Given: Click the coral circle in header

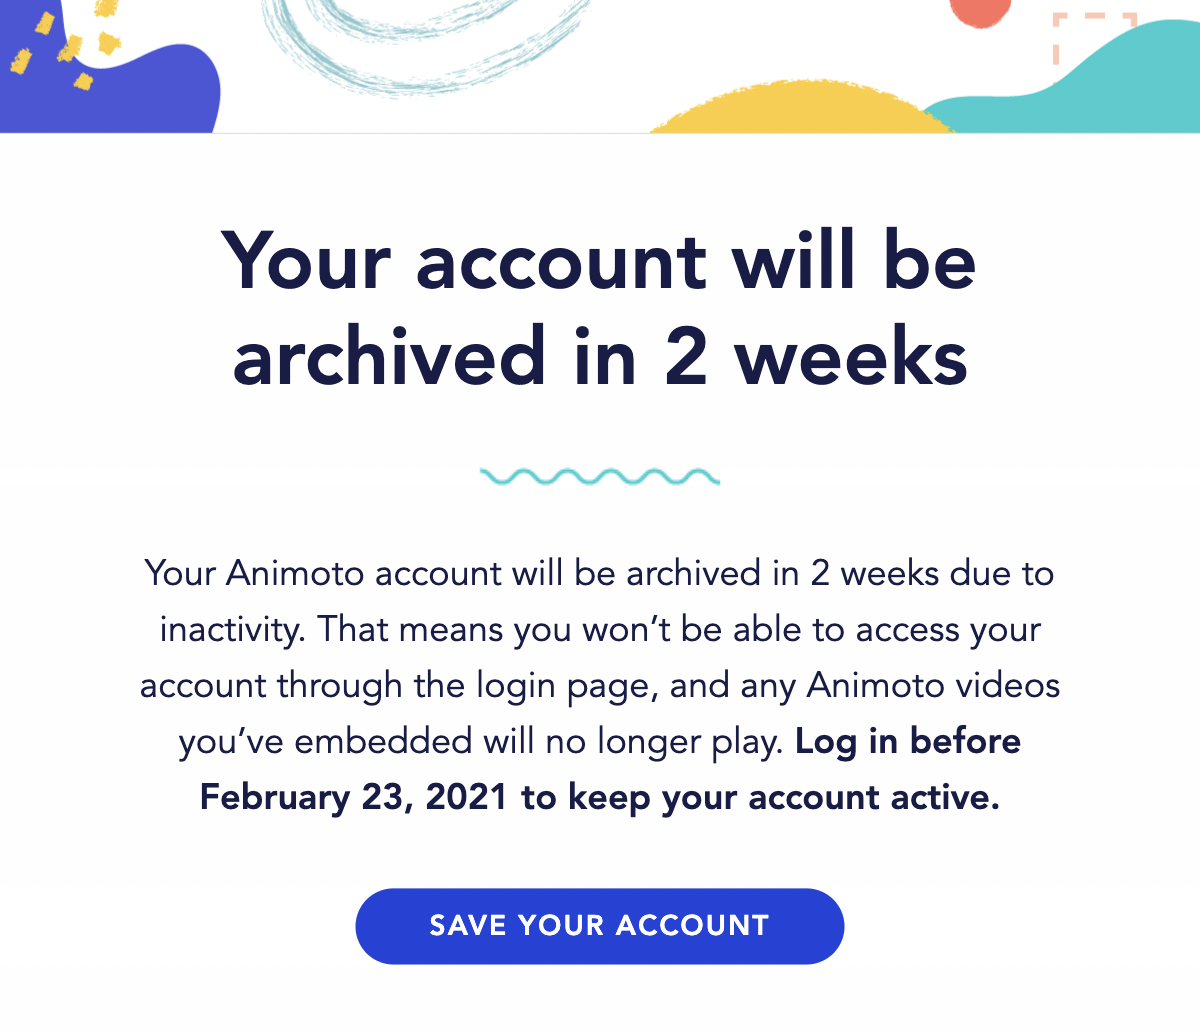Looking at the screenshot, I should [980, 10].
